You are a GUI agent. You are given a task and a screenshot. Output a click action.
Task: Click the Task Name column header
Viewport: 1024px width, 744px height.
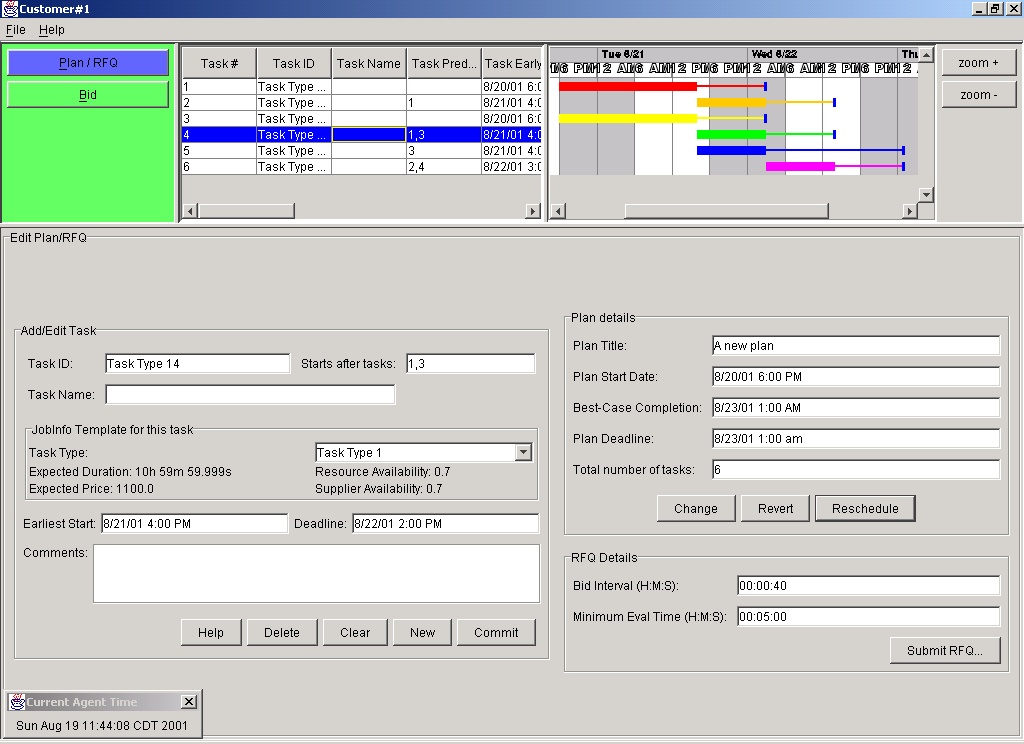[369, 63]
